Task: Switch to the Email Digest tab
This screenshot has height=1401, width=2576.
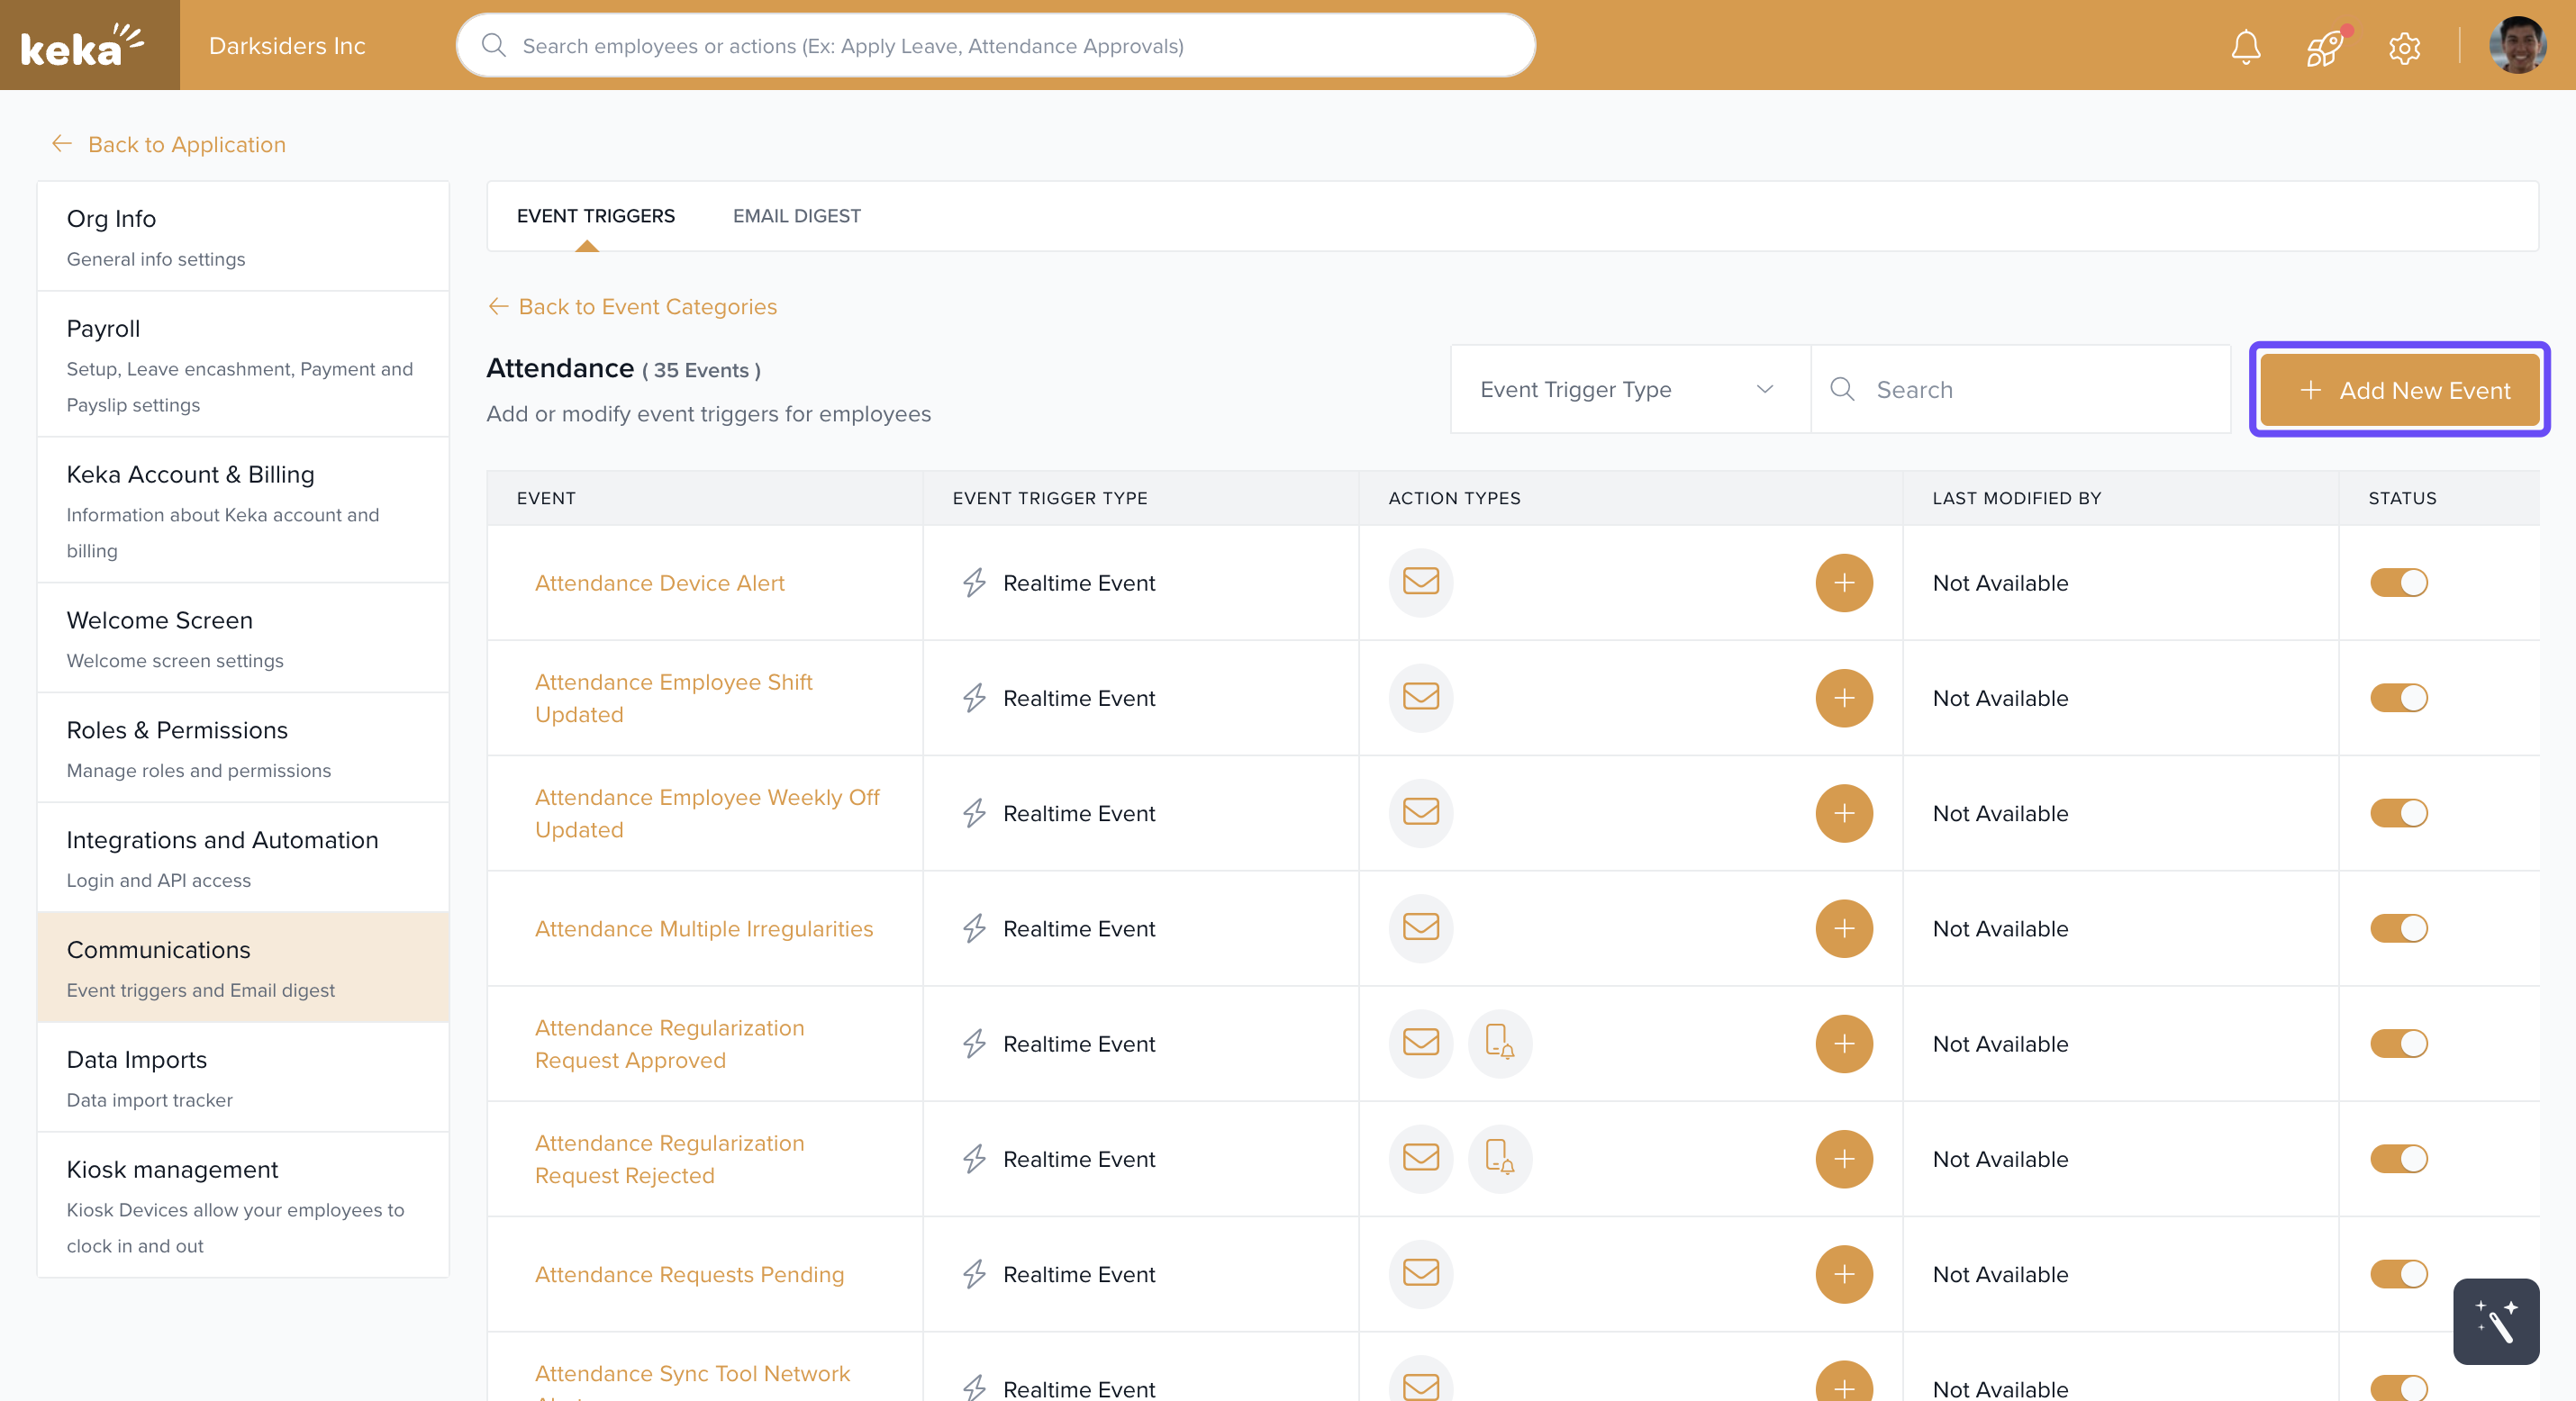Action: coord(796,216)
